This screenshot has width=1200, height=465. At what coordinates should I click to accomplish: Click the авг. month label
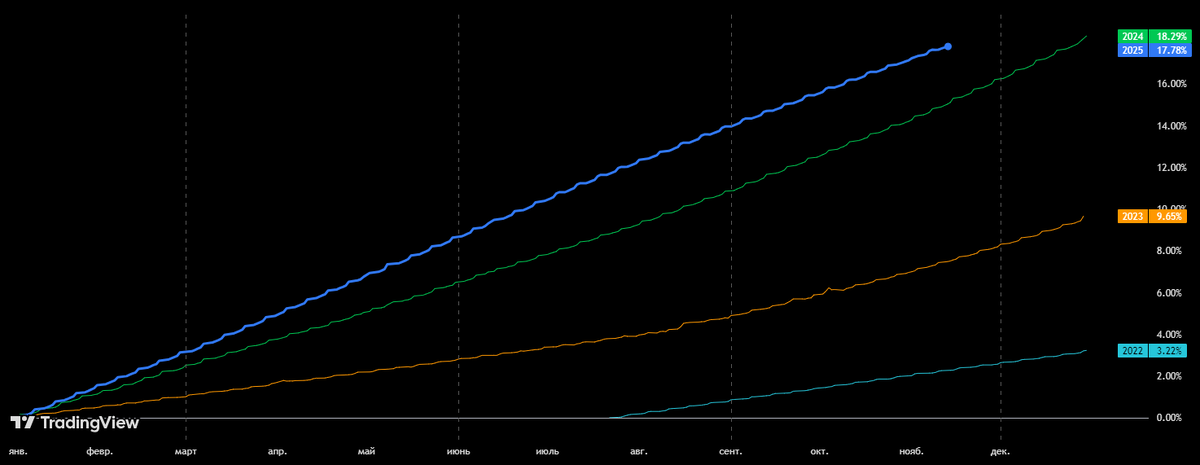tap(639, 451)
